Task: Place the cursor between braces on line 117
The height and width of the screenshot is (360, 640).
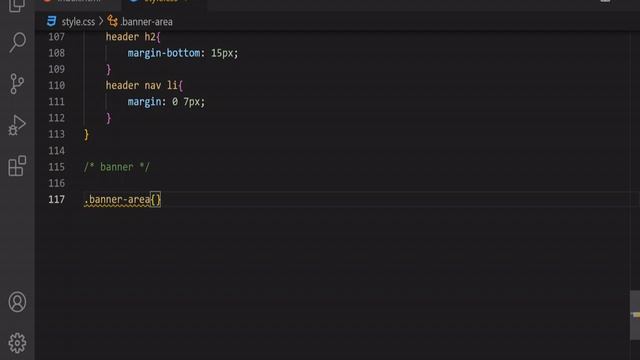Action: pos(156,200)
